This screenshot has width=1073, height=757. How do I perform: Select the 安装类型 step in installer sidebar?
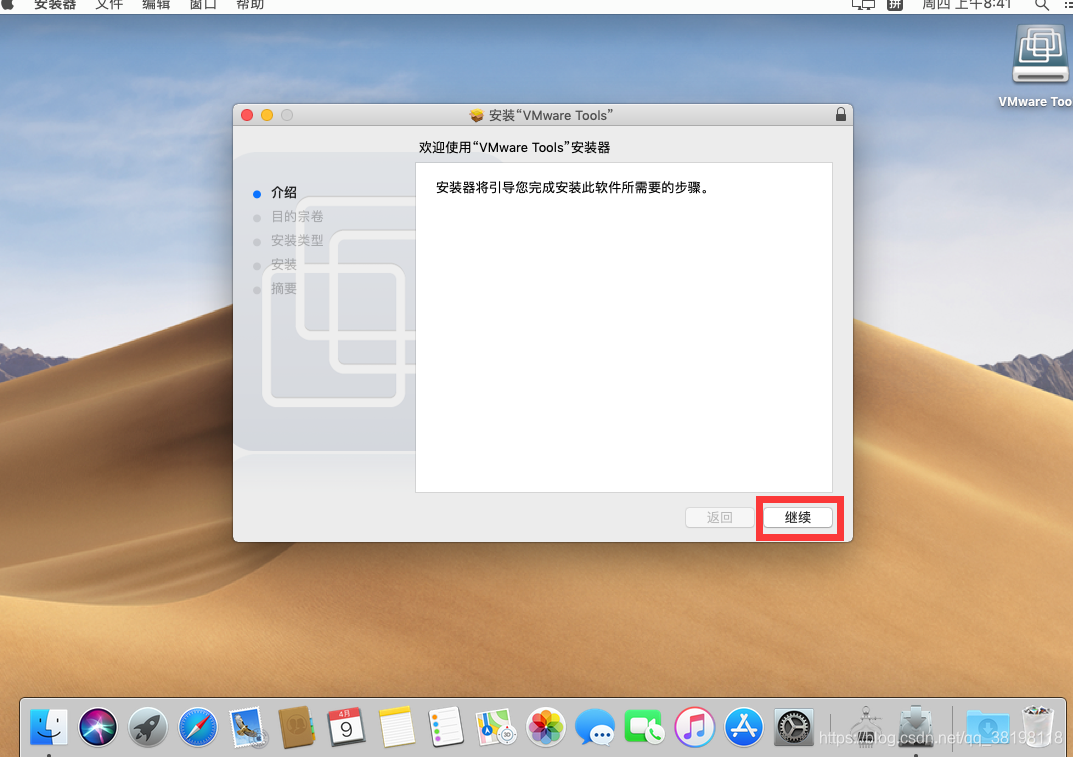point(297,240)
